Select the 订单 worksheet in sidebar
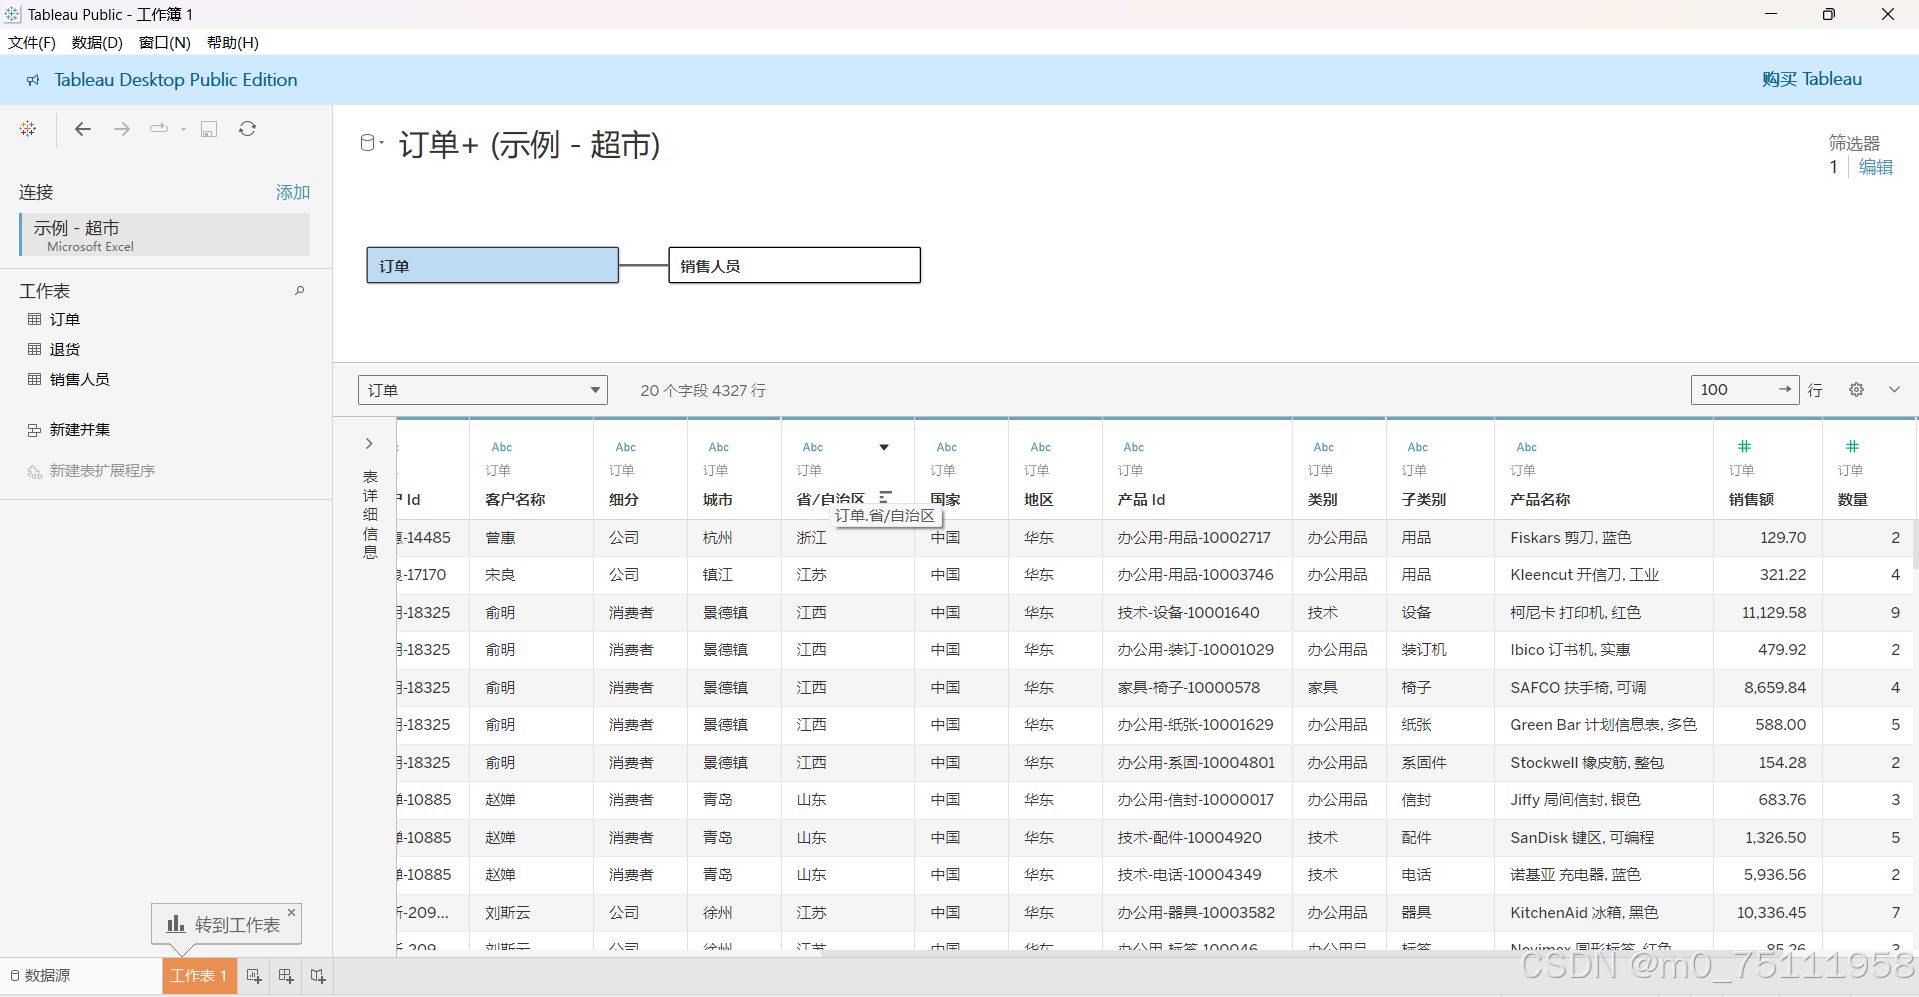 pos(65,320)
